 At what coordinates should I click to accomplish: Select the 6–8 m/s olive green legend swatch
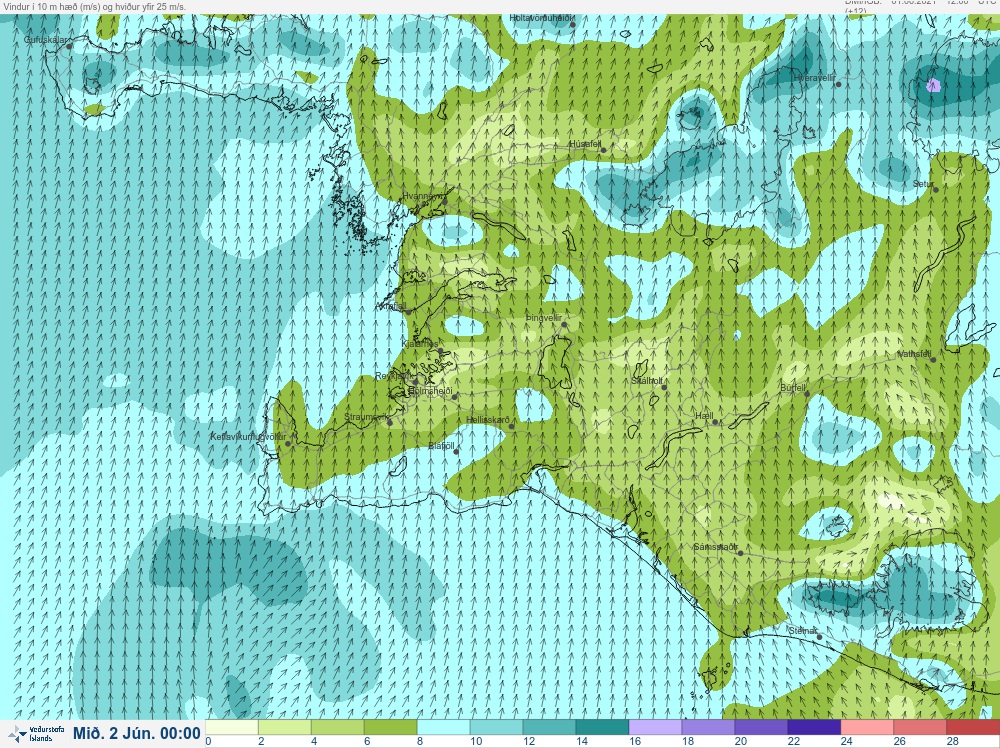click(390, 728)
